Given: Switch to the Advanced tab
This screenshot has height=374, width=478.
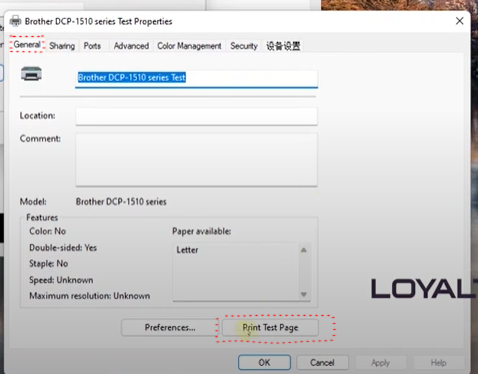Looking at the screenshot, I should click(131, 46).
